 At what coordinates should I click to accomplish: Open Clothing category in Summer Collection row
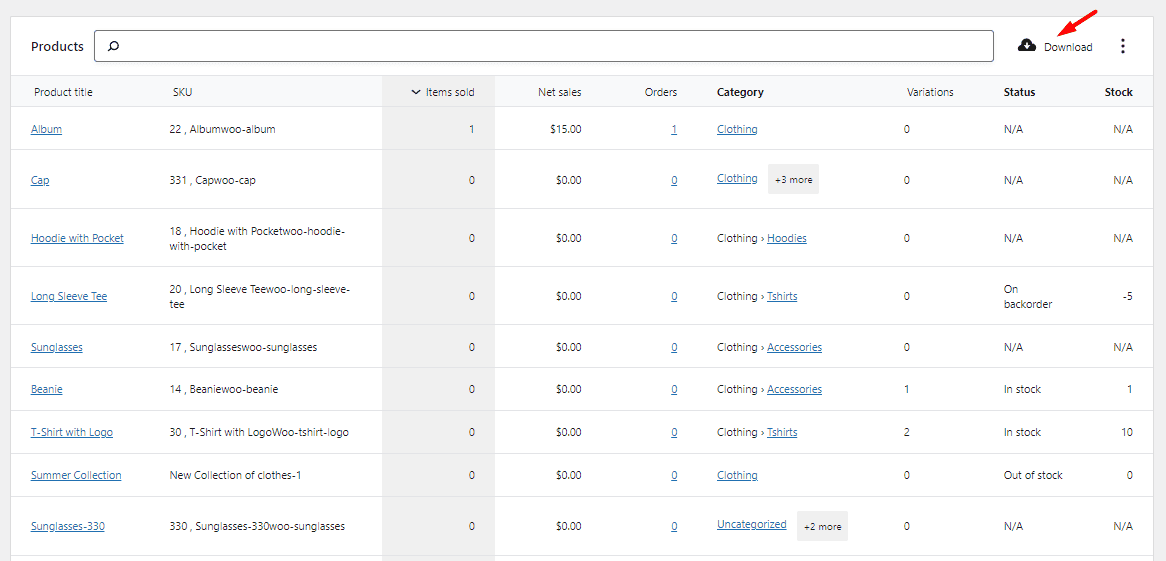pyautogui.click(x=737, y=475)
